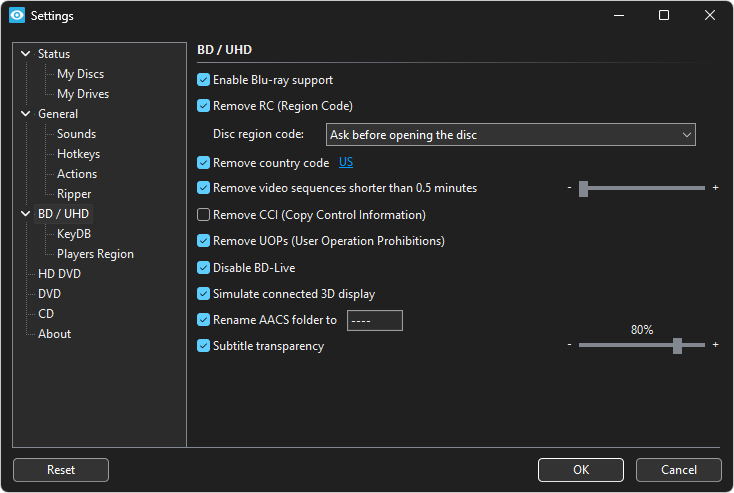The height and width of the screenshot is (493, 734).
Task: Click the minus icon beside video sequence slider
Action: click(x=569, y=188)
